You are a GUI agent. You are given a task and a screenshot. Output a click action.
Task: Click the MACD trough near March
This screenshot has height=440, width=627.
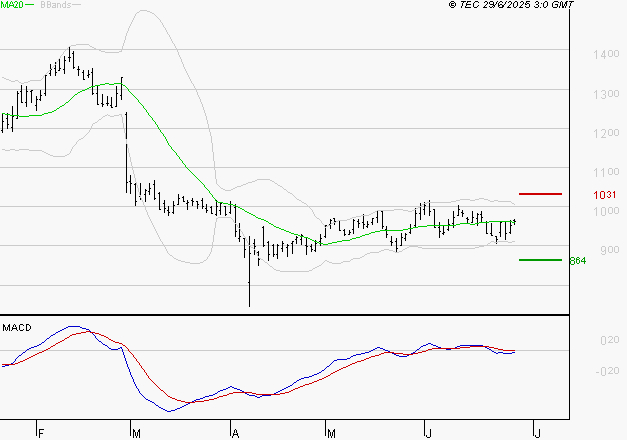pos(169,410)
